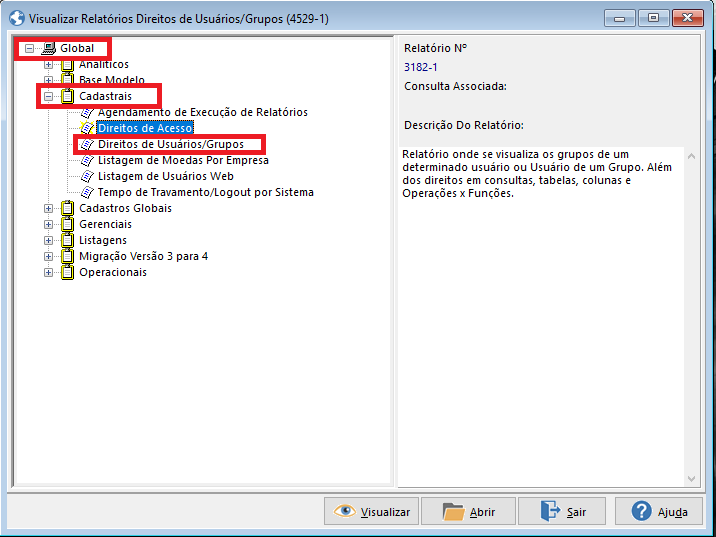716x537 pixels.
Task: Select the Operacionais tree label
Action: (x=113, y=272)
